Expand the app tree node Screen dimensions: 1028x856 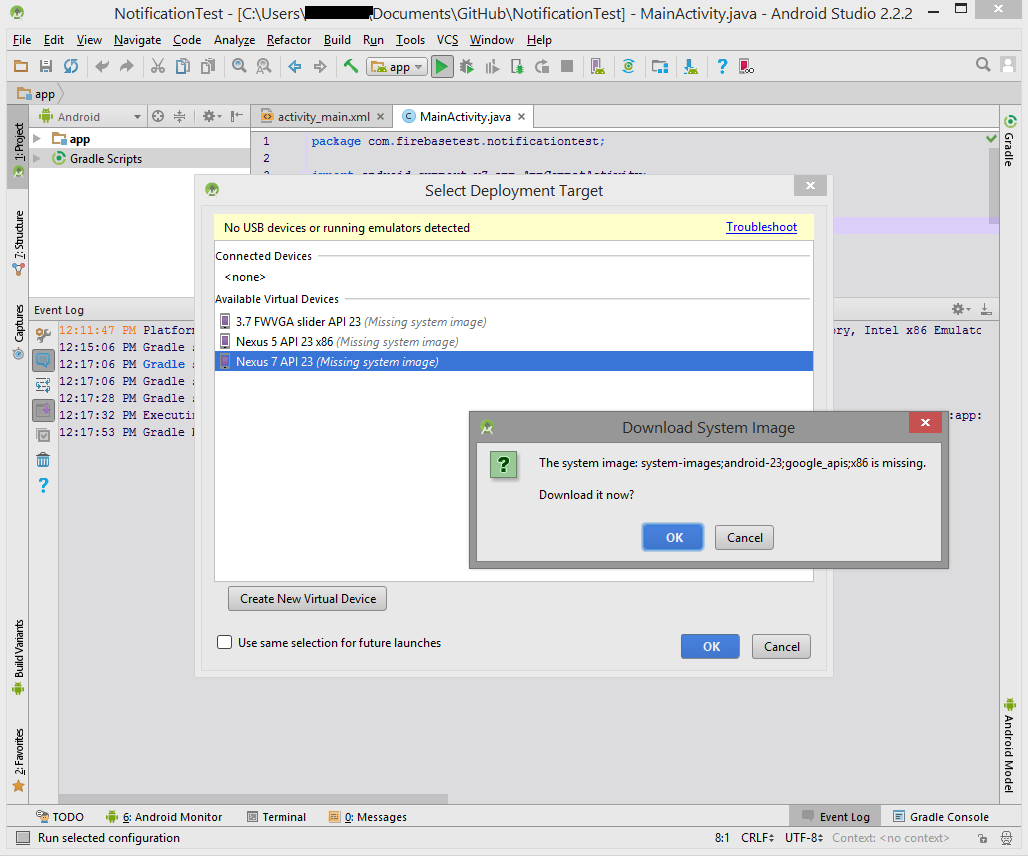click(x=37, y=139)
